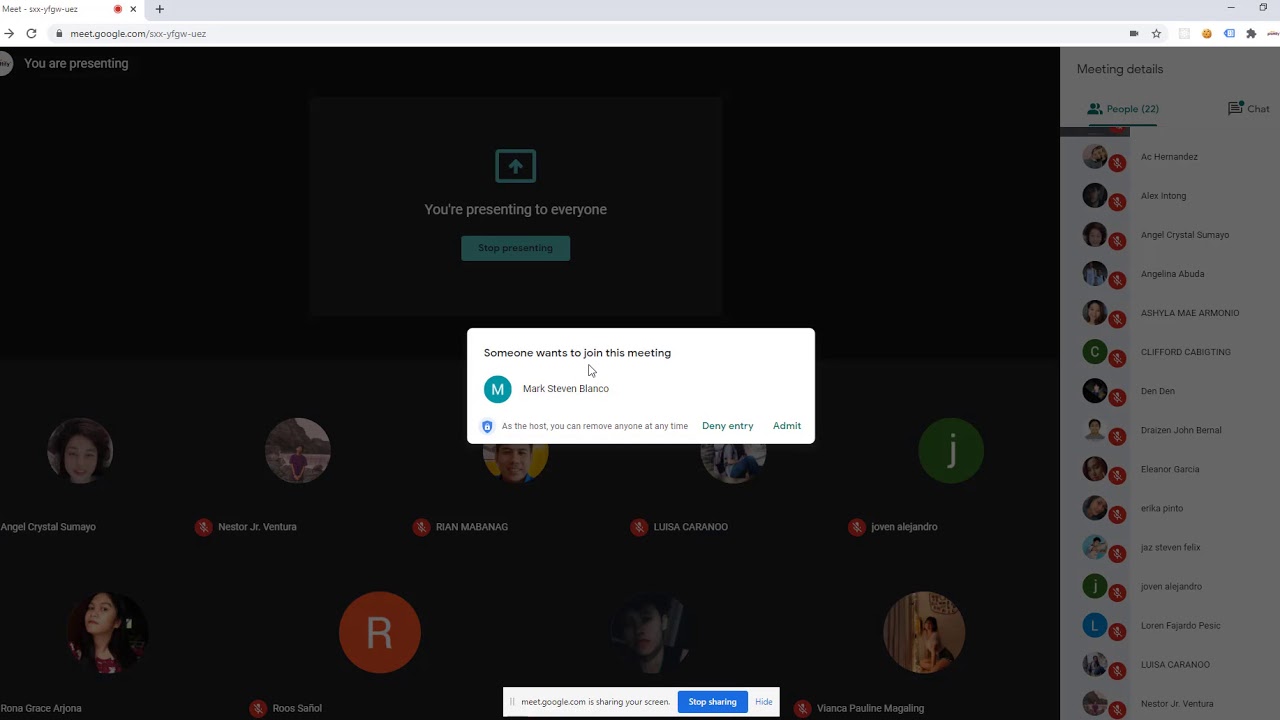Close the Meet browser tab

pyautogui.click(x=133, y=9)
